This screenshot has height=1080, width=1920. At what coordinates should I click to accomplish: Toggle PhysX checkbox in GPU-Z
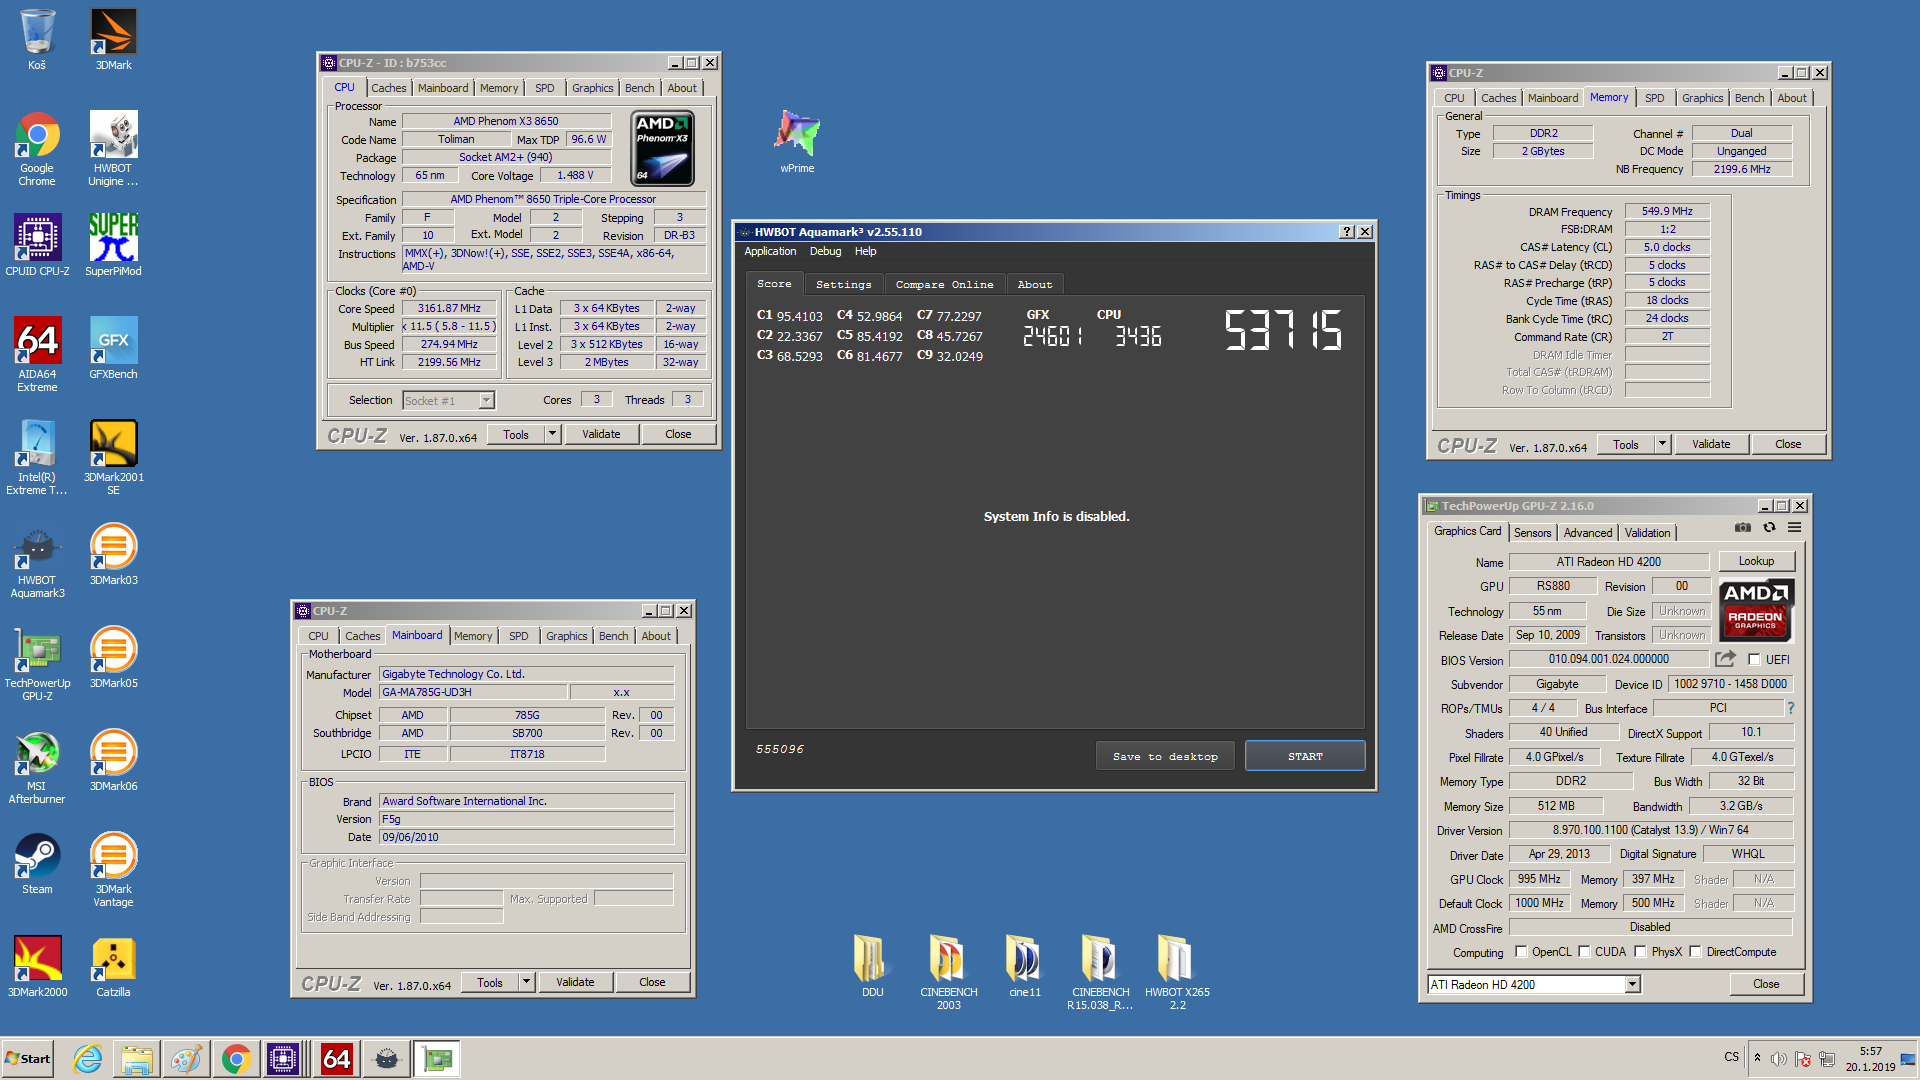1640,952
